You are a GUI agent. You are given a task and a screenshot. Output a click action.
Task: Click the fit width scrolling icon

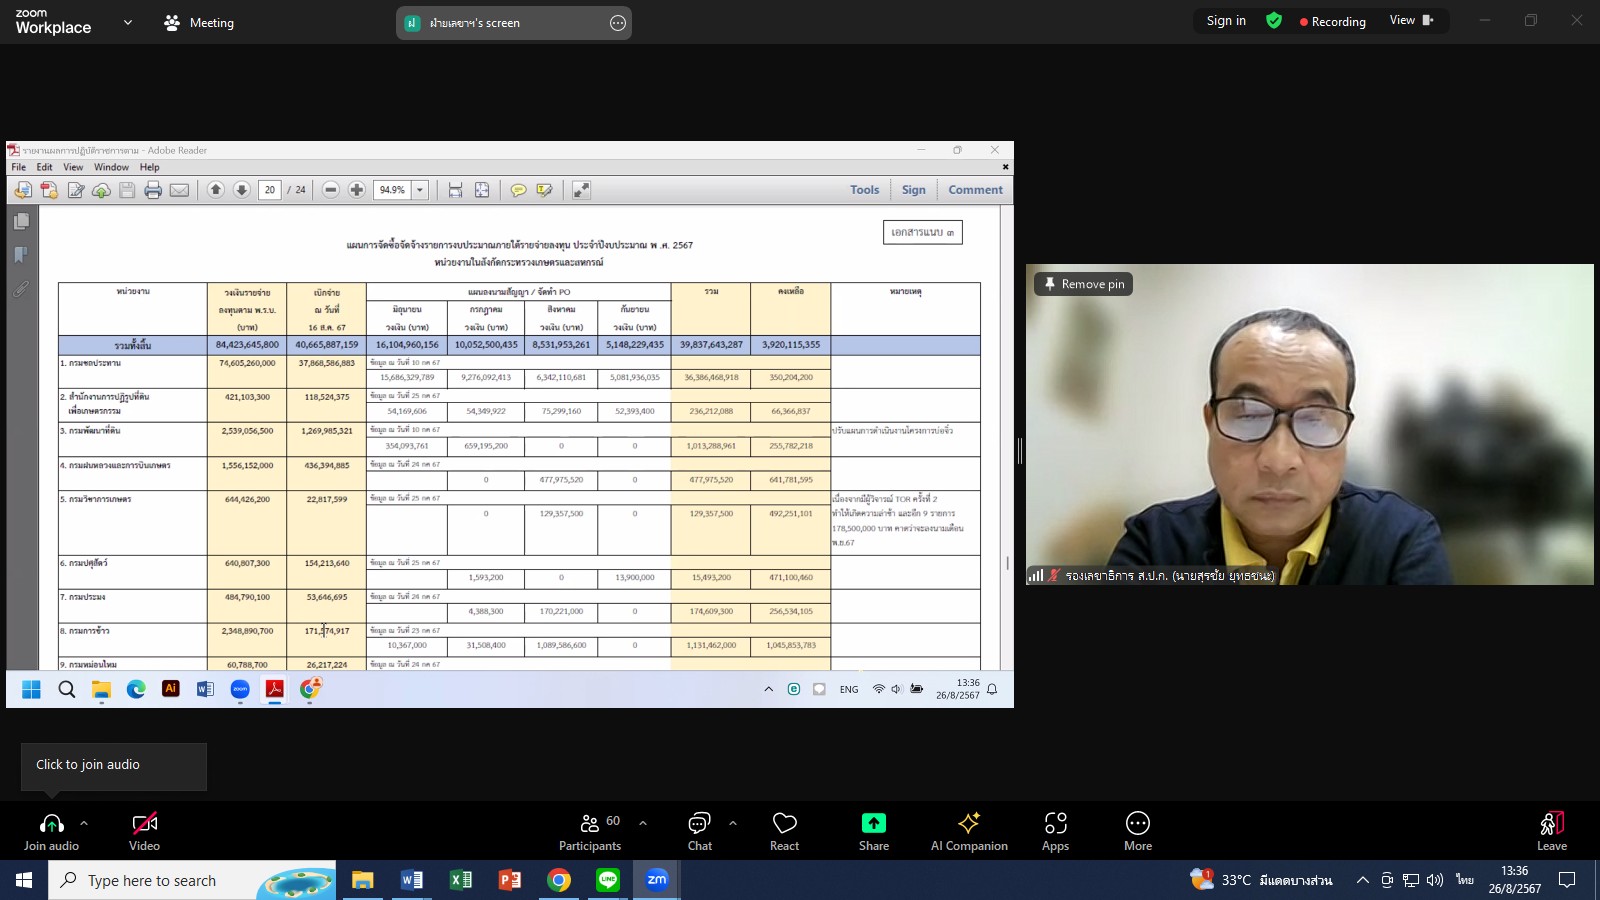tap(455, 190)
